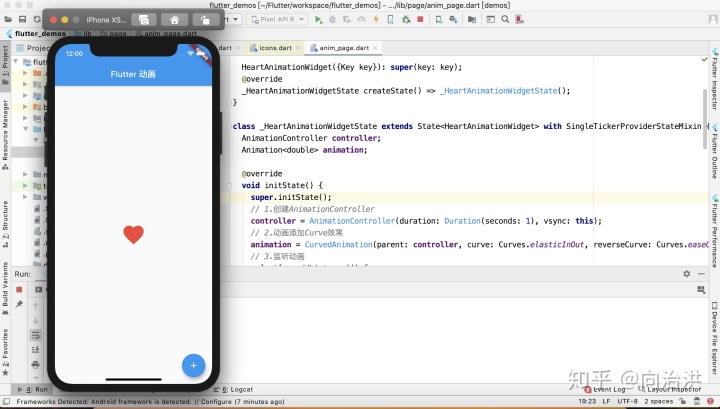The height and width of the screenshot is (409, 720).
Task: Stop the app with the toolbar red square
Action: (x=420, y=19)
